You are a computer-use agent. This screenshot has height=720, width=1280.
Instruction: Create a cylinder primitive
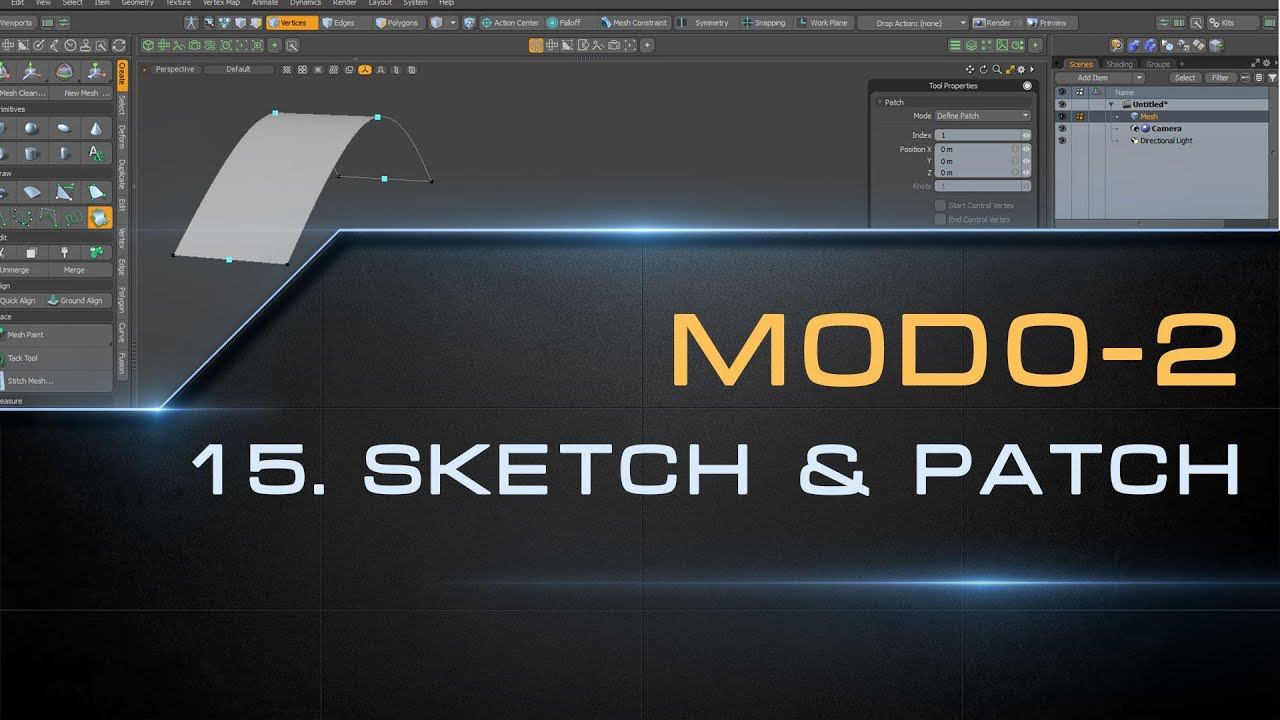tap(31, 153)
